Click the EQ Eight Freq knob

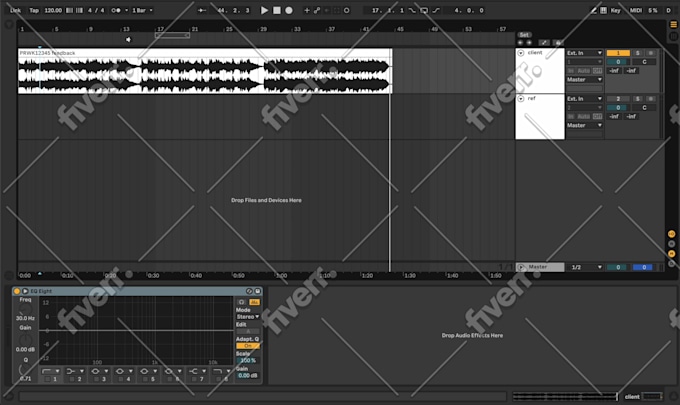(25, 309)
